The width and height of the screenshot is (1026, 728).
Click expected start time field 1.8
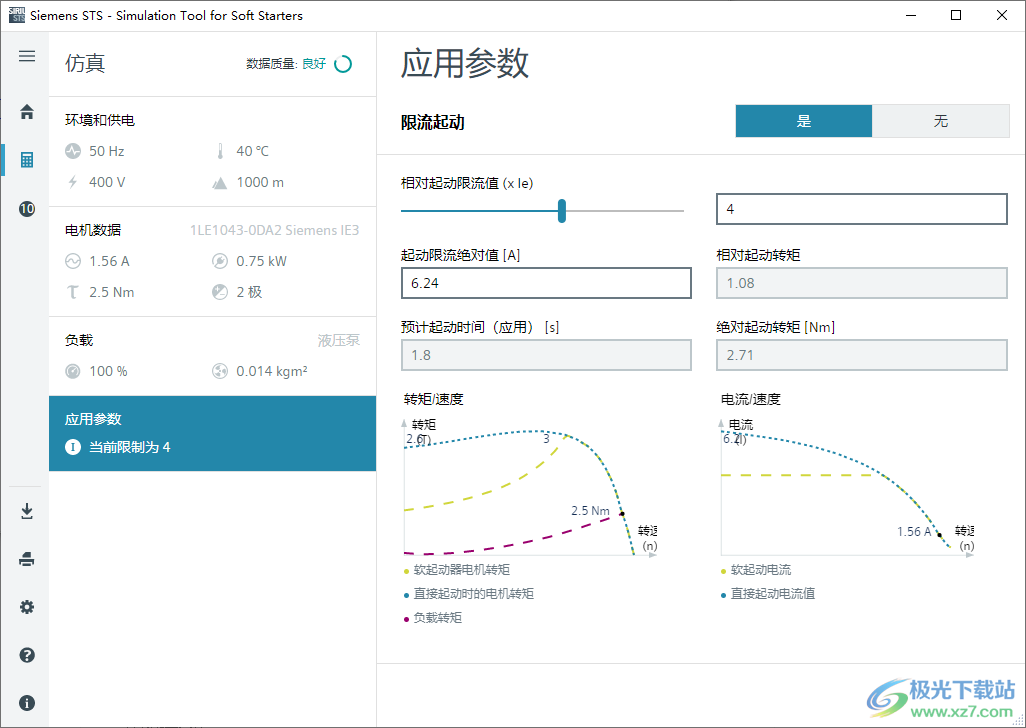(546, 355)
